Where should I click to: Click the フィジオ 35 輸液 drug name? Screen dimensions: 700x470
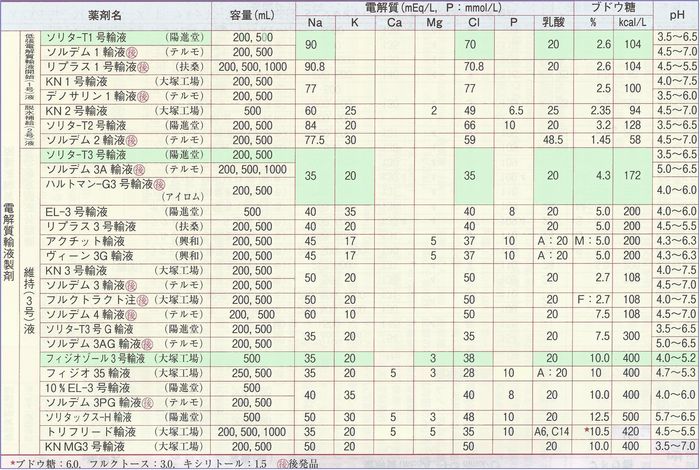[x=88, y=373]
